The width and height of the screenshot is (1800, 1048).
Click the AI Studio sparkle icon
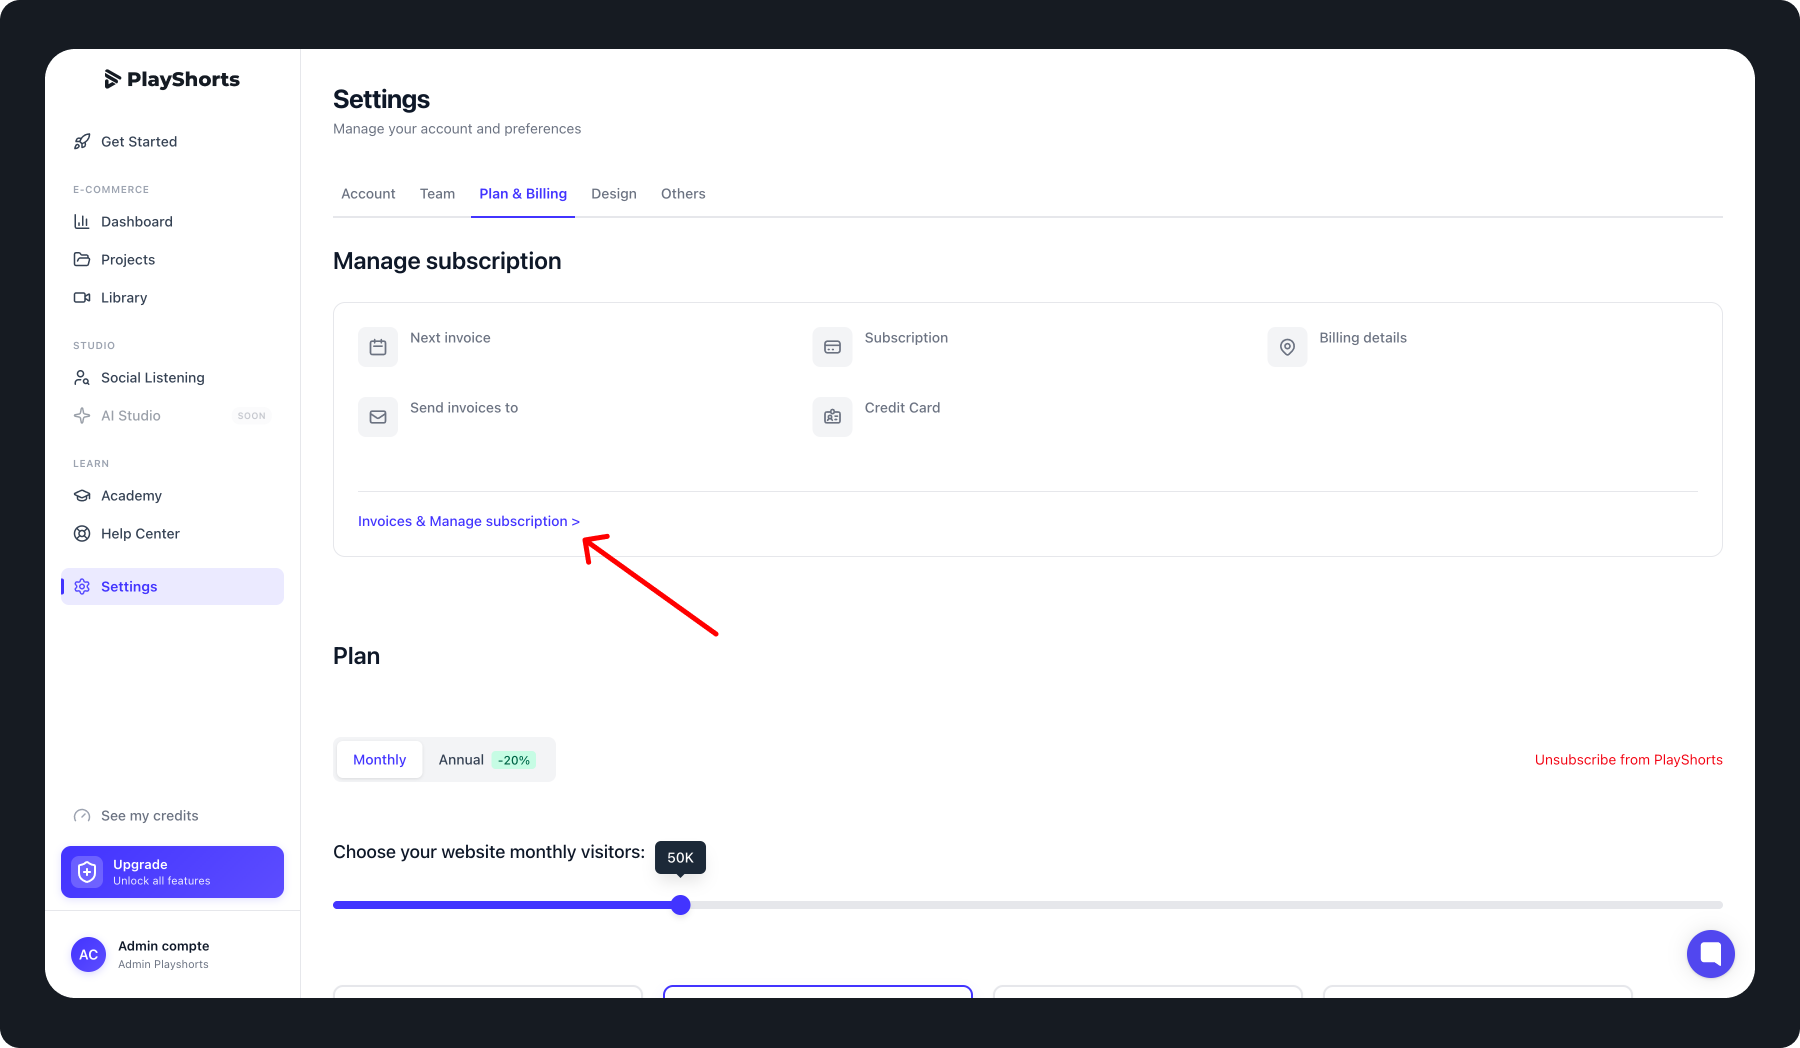(x=82, y=416)
